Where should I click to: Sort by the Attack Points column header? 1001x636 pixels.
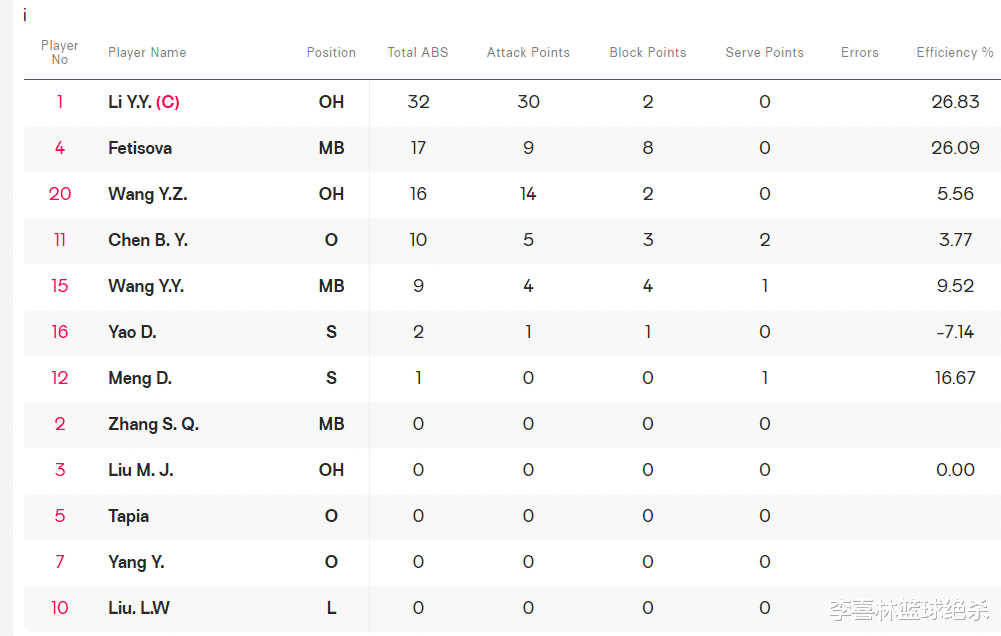(528, 53)
